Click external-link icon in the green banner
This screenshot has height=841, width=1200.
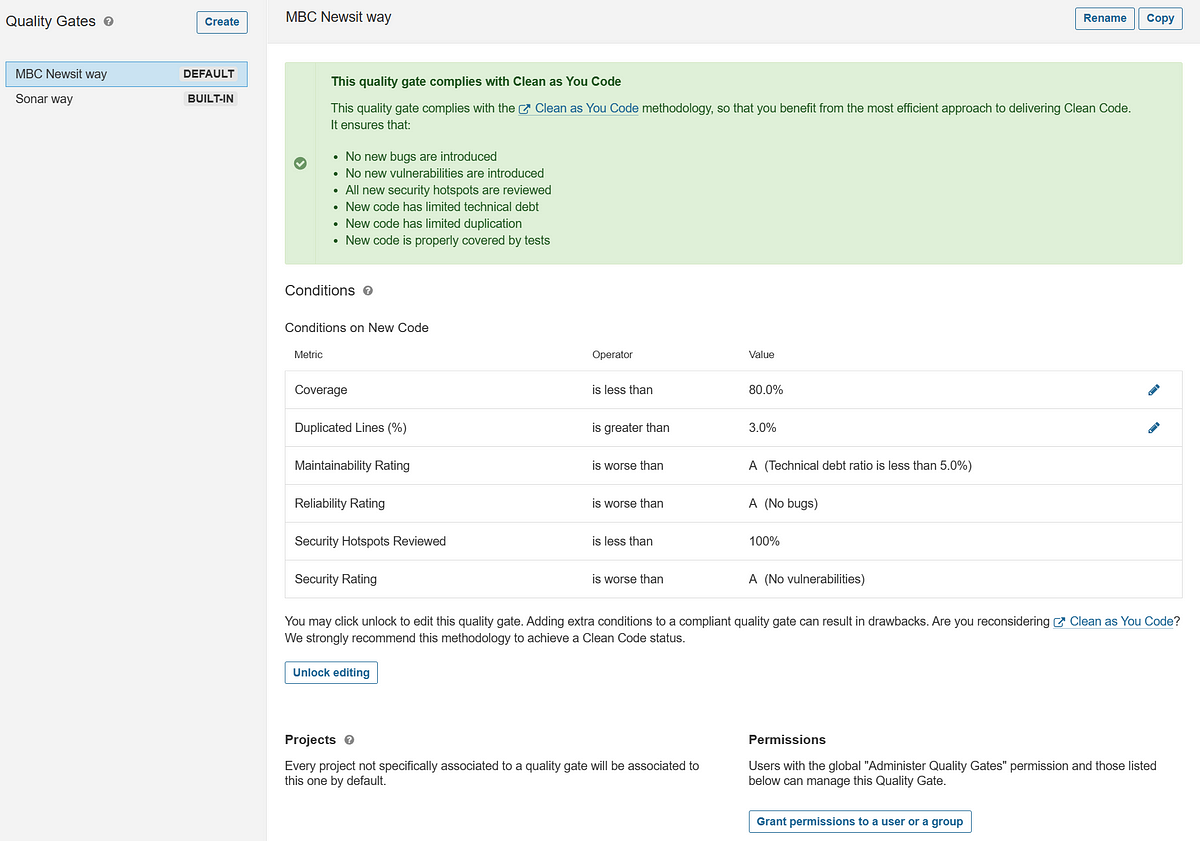[x=524, y=109]
